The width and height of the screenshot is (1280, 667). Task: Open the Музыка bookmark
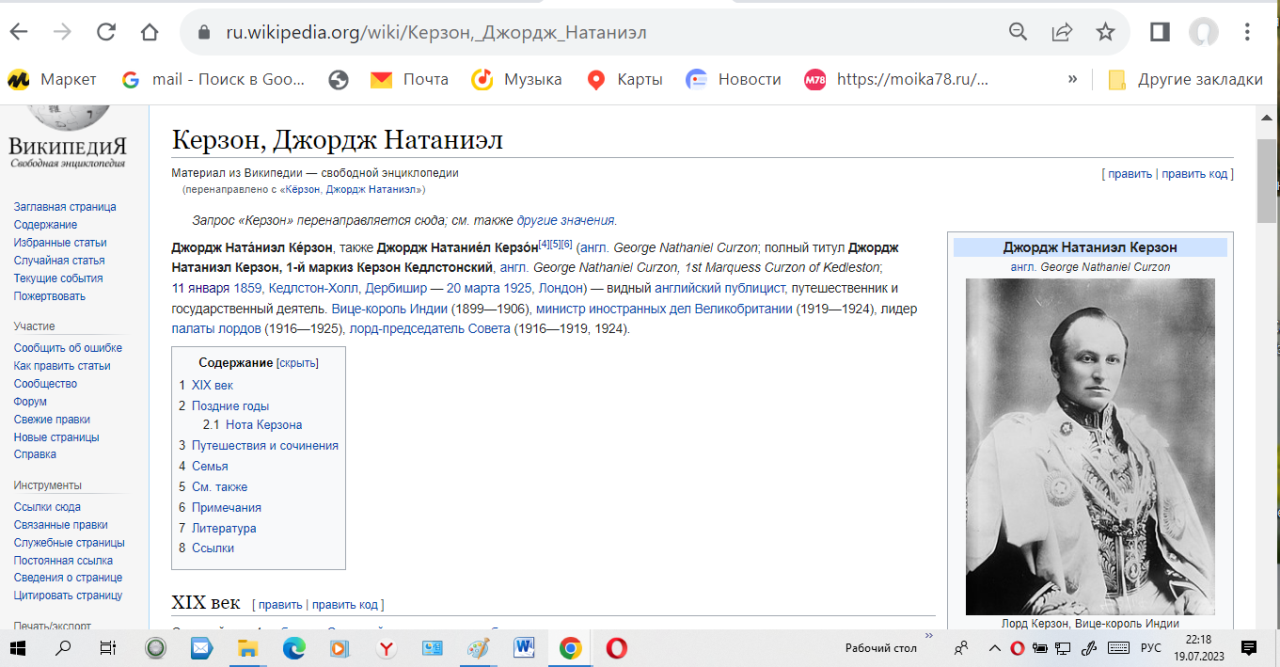pyautogui.click(x=517, y=79)
